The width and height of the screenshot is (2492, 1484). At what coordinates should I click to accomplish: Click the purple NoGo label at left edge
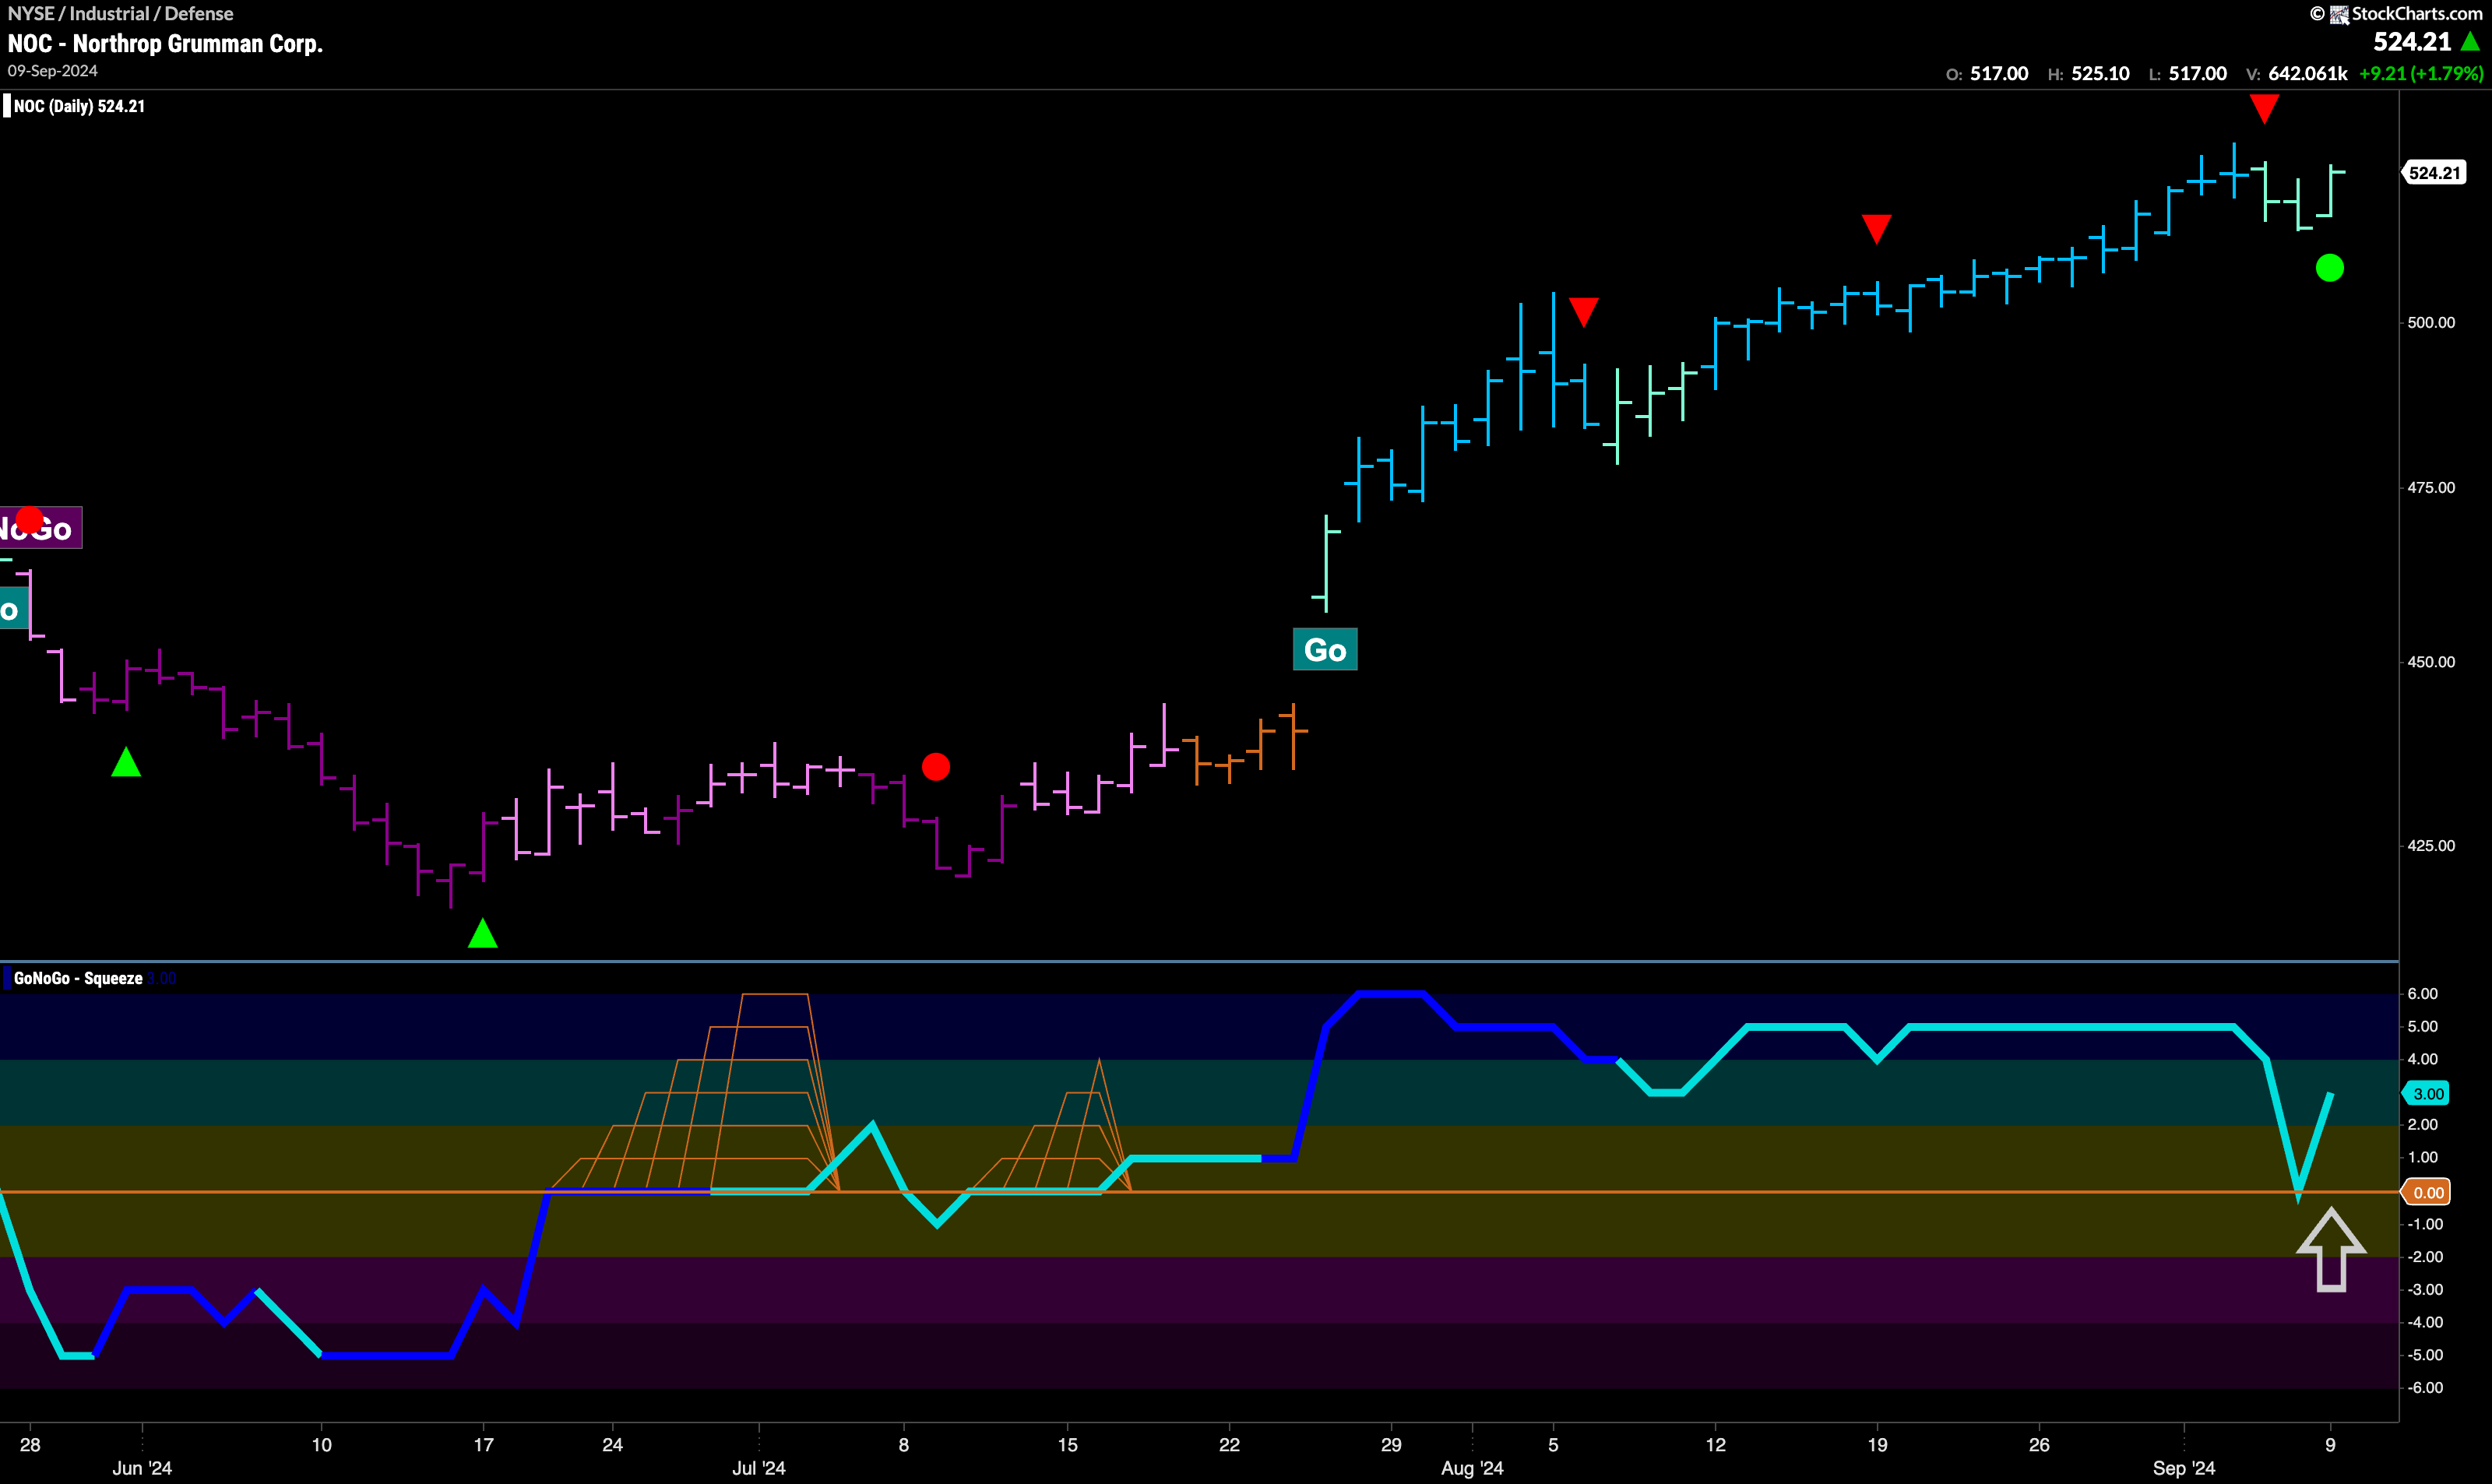pos(40,528)
